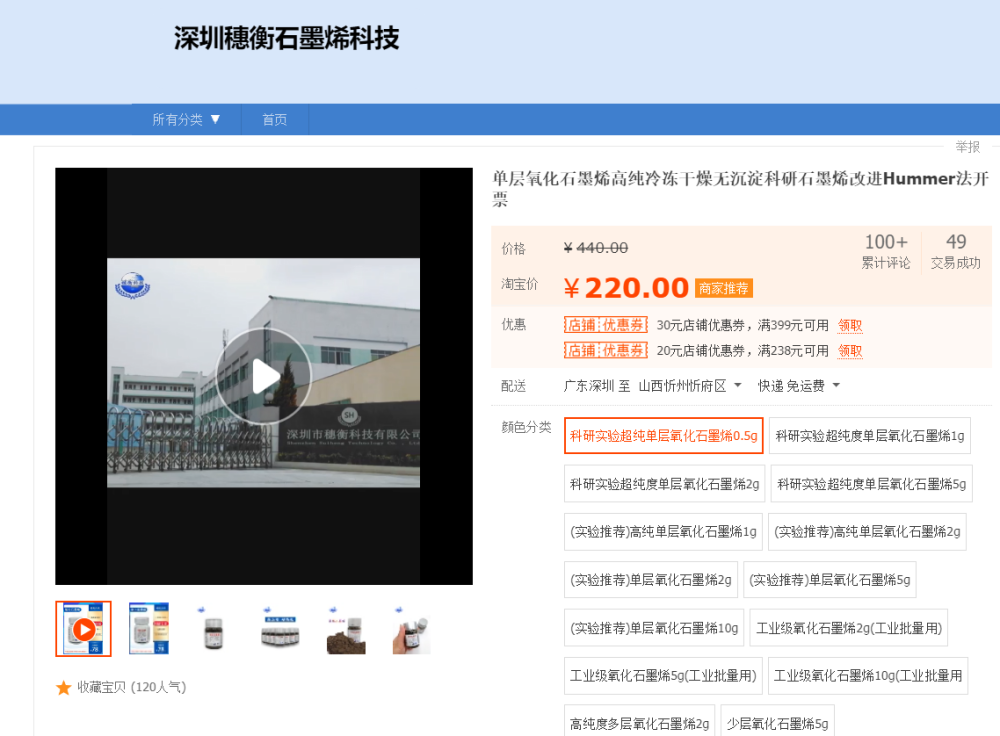Select the 工业级氧化石墨烯5g(工业批量用) variant

[661, 675]
